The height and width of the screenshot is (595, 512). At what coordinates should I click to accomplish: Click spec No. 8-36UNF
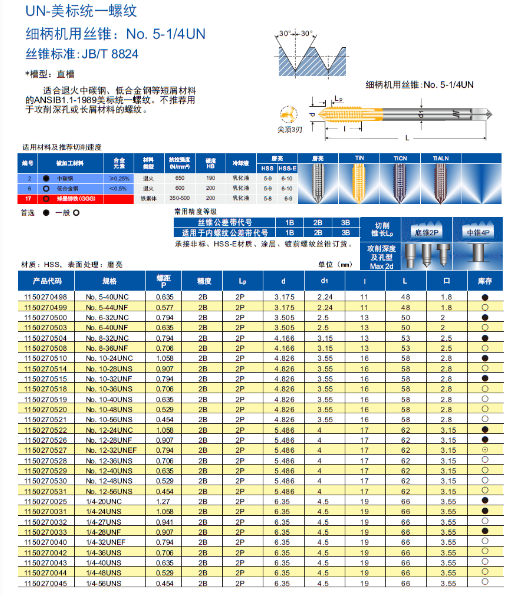[107, 348]
